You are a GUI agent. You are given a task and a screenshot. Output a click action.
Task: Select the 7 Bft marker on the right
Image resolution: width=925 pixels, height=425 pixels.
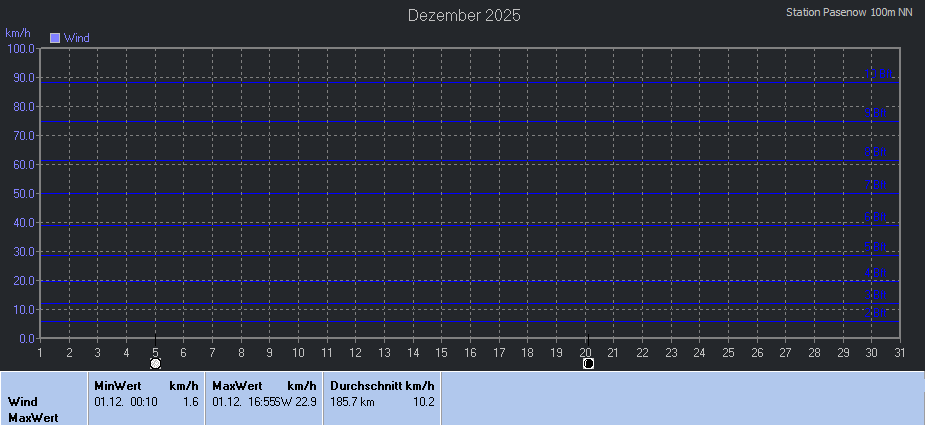point(876,185)
